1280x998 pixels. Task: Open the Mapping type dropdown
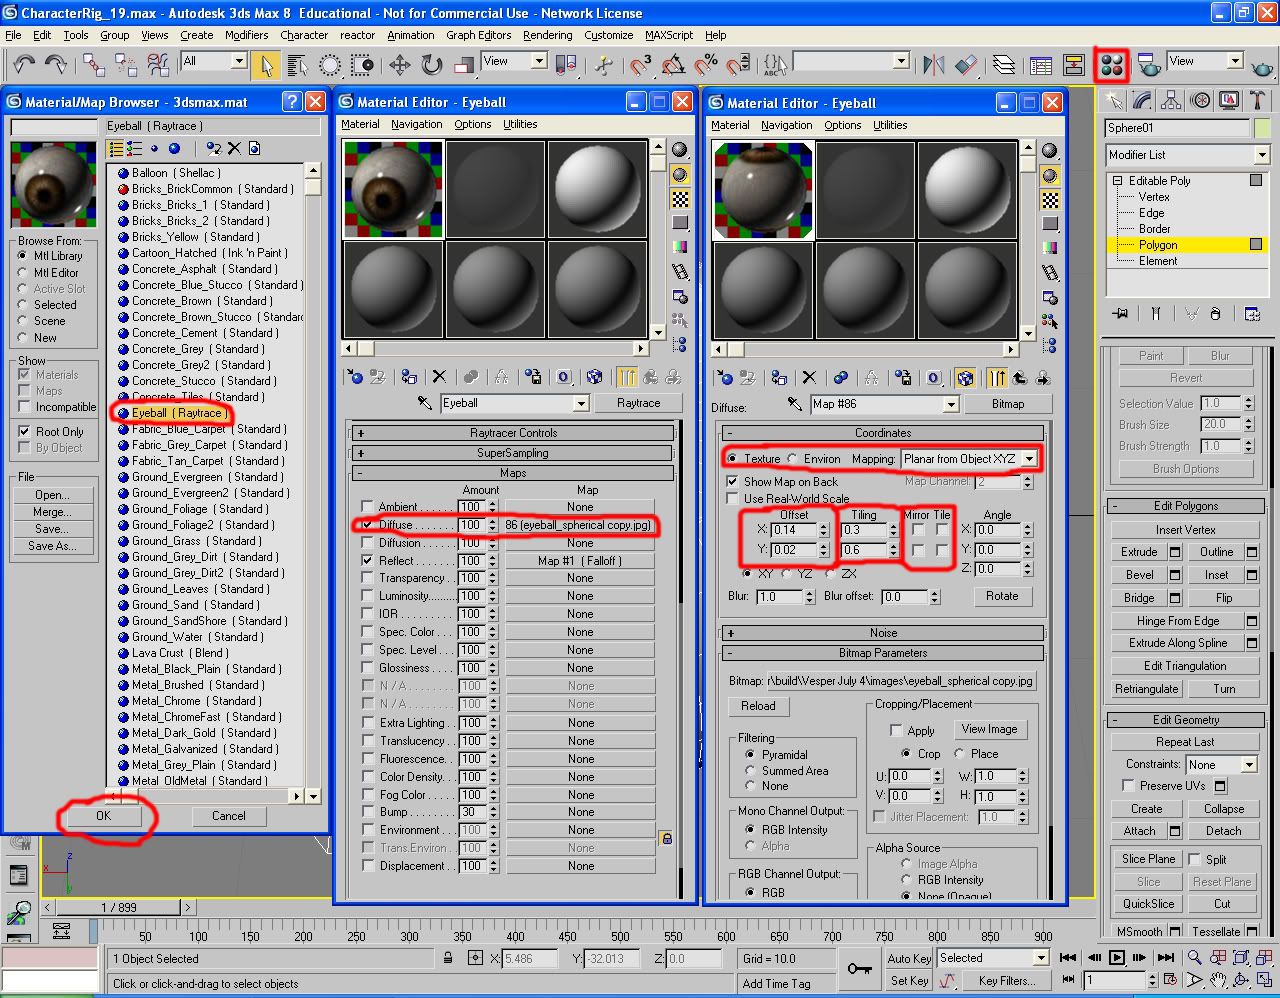tap(1029, 459)
